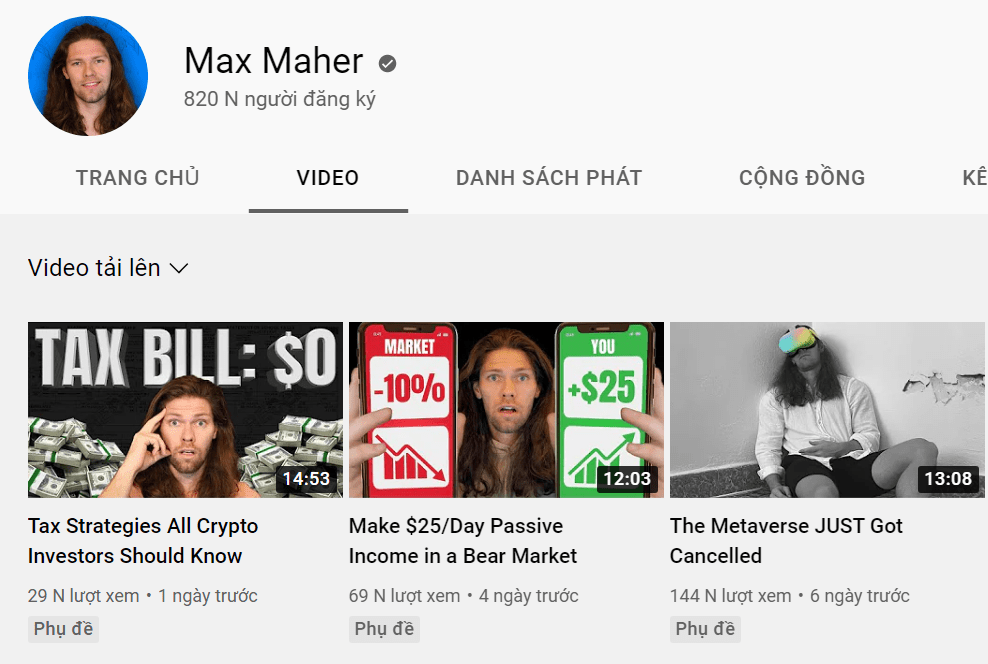Screen dimensions: 988x664
Task: Click the verified checkmark badge beside Max Maher
Action: (388, 63)
